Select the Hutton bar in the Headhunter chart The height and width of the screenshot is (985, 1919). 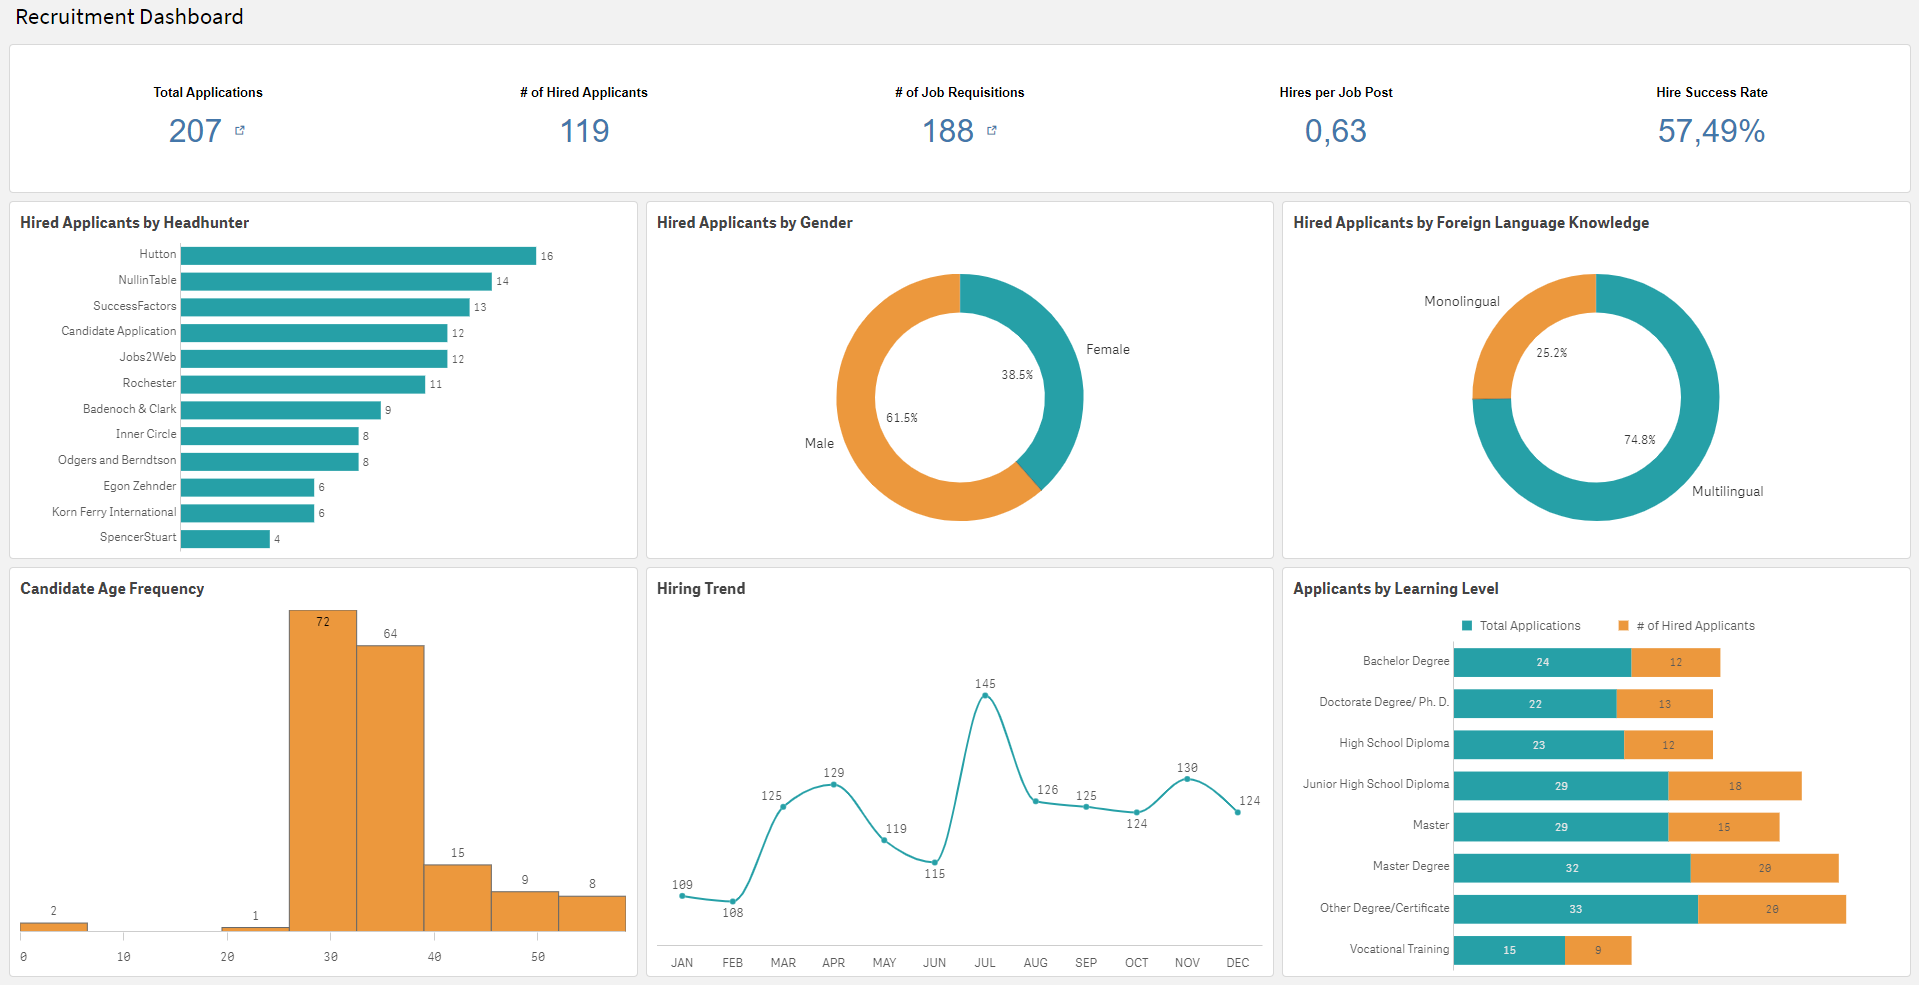[358, 256]
